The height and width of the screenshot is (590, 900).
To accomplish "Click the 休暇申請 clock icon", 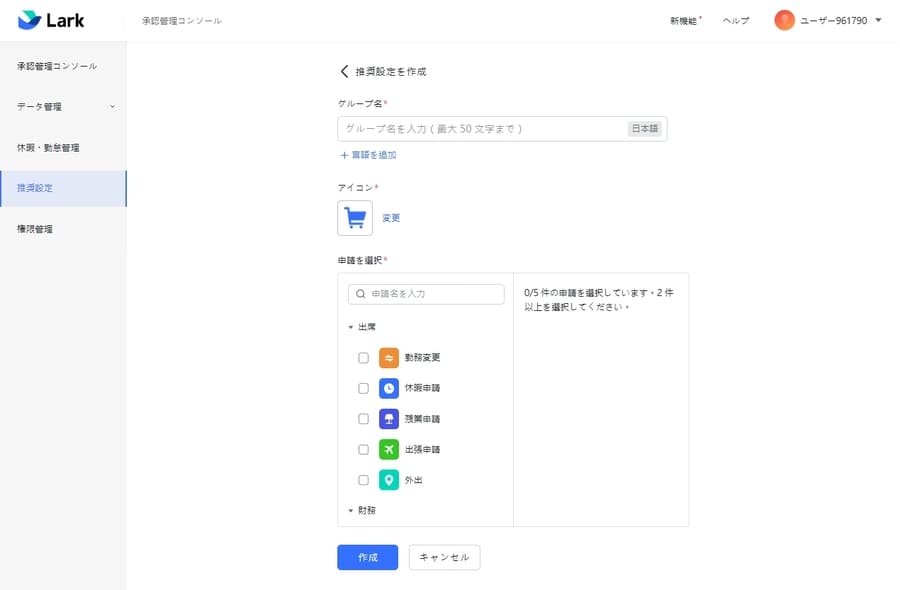I will (388, 388).
